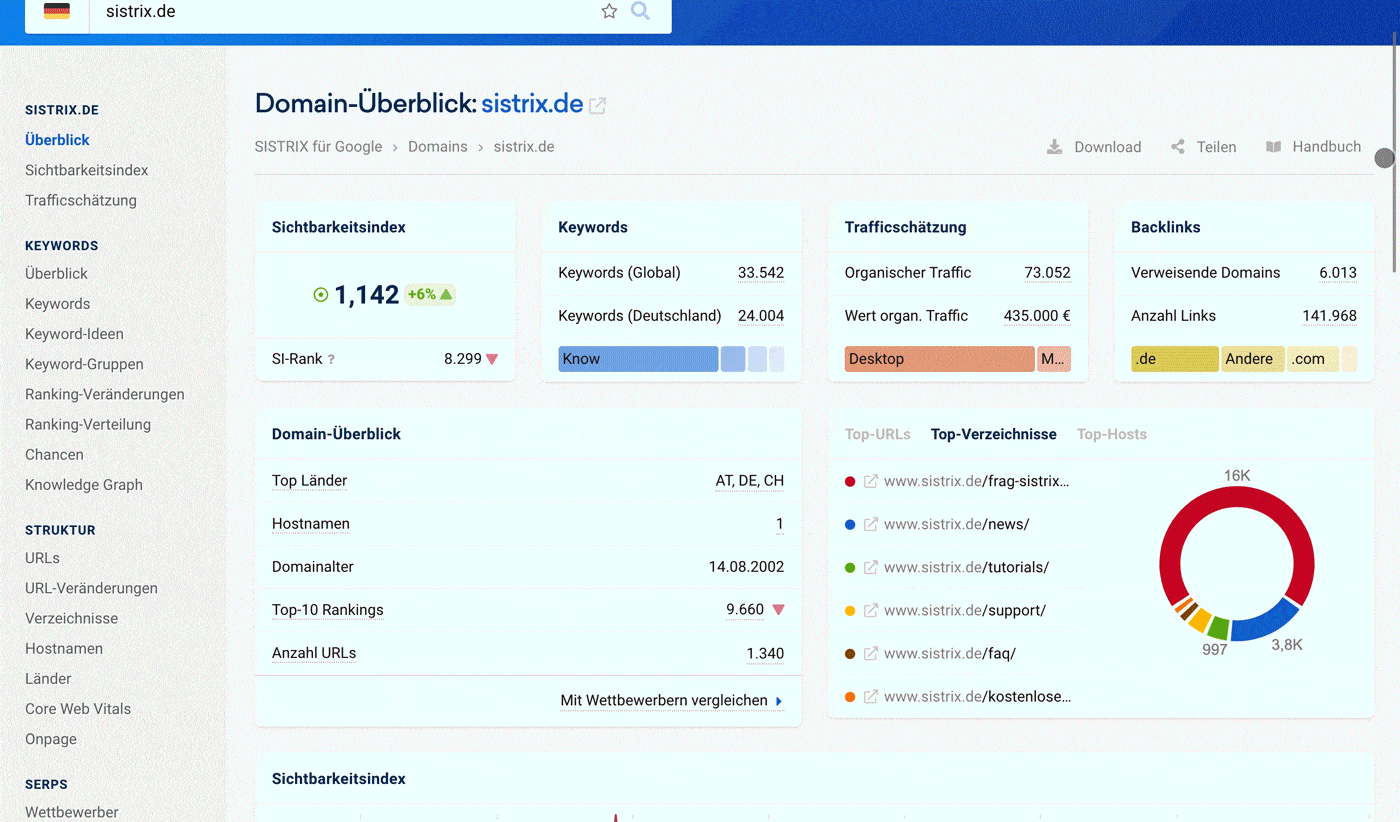Click the Download icon
1400x822 pixels.
pyautogui.click(x=1054, y=147)
